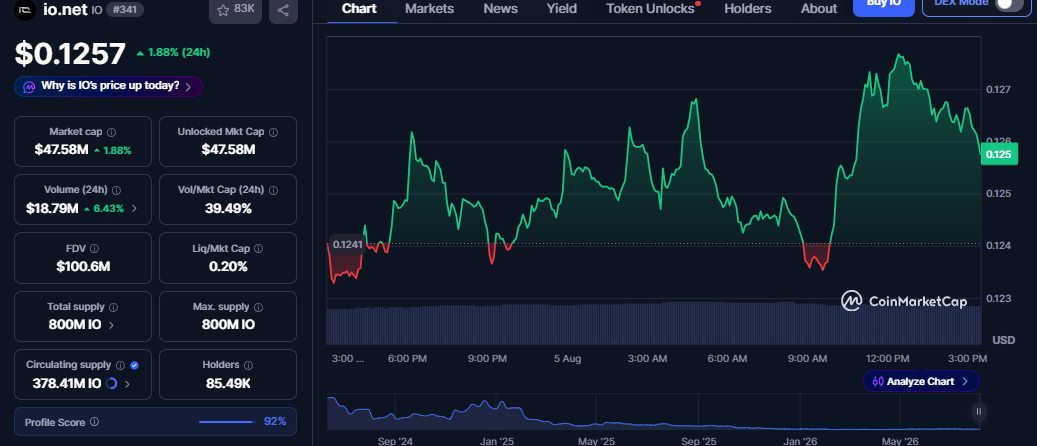
Task: Click the 85.49K Holders value
Action: pyautogui.click(x=228, y=383)
